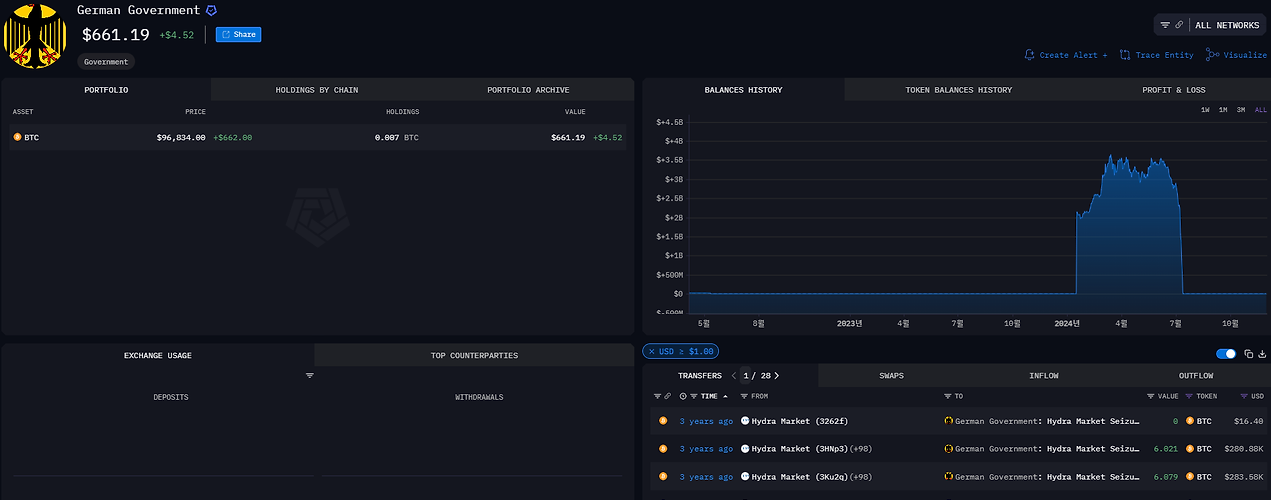This screenshot has width=1271, height=500.
Task: Open the Swaps tab
Action: pos(892,376)
